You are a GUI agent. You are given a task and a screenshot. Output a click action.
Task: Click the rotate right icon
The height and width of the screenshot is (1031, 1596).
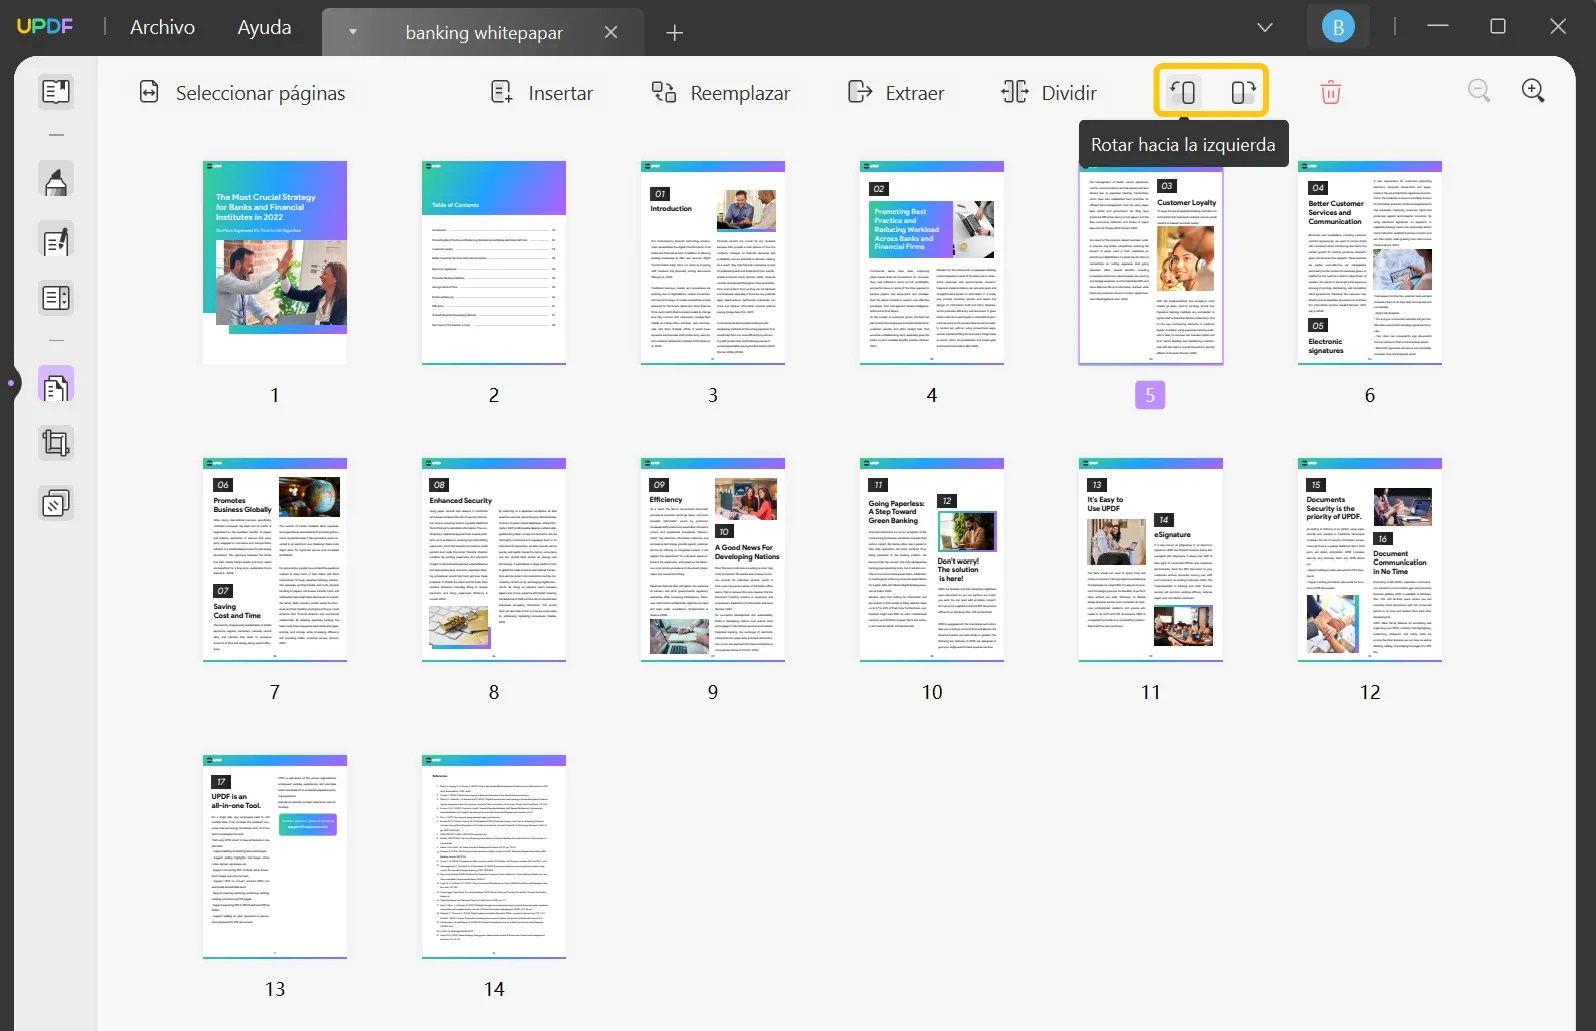1243,92
